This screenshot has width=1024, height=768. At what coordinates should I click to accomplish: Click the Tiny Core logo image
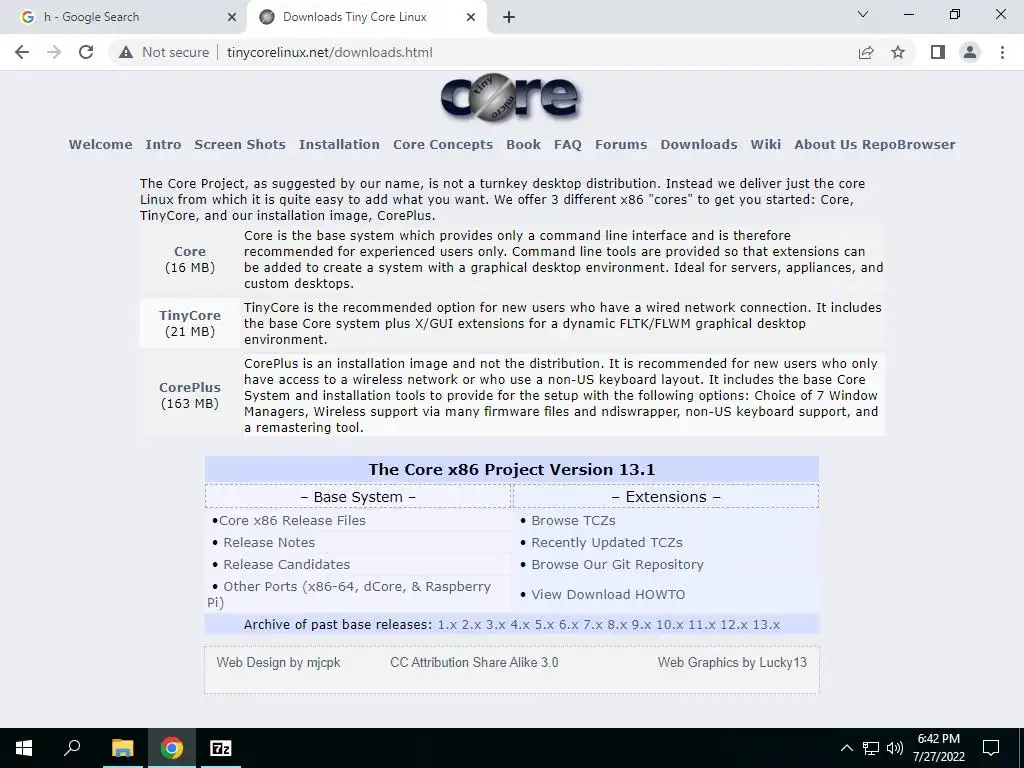(511, 97)
